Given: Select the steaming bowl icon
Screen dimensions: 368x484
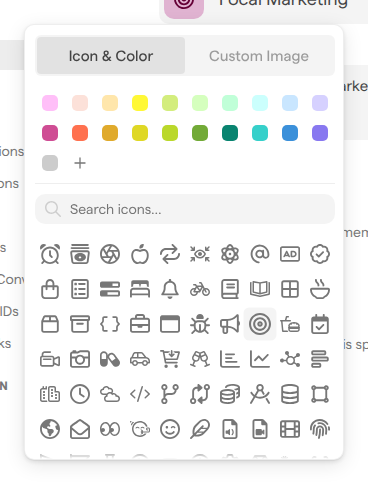Looking at the screenshot, I should coord(320,289).
